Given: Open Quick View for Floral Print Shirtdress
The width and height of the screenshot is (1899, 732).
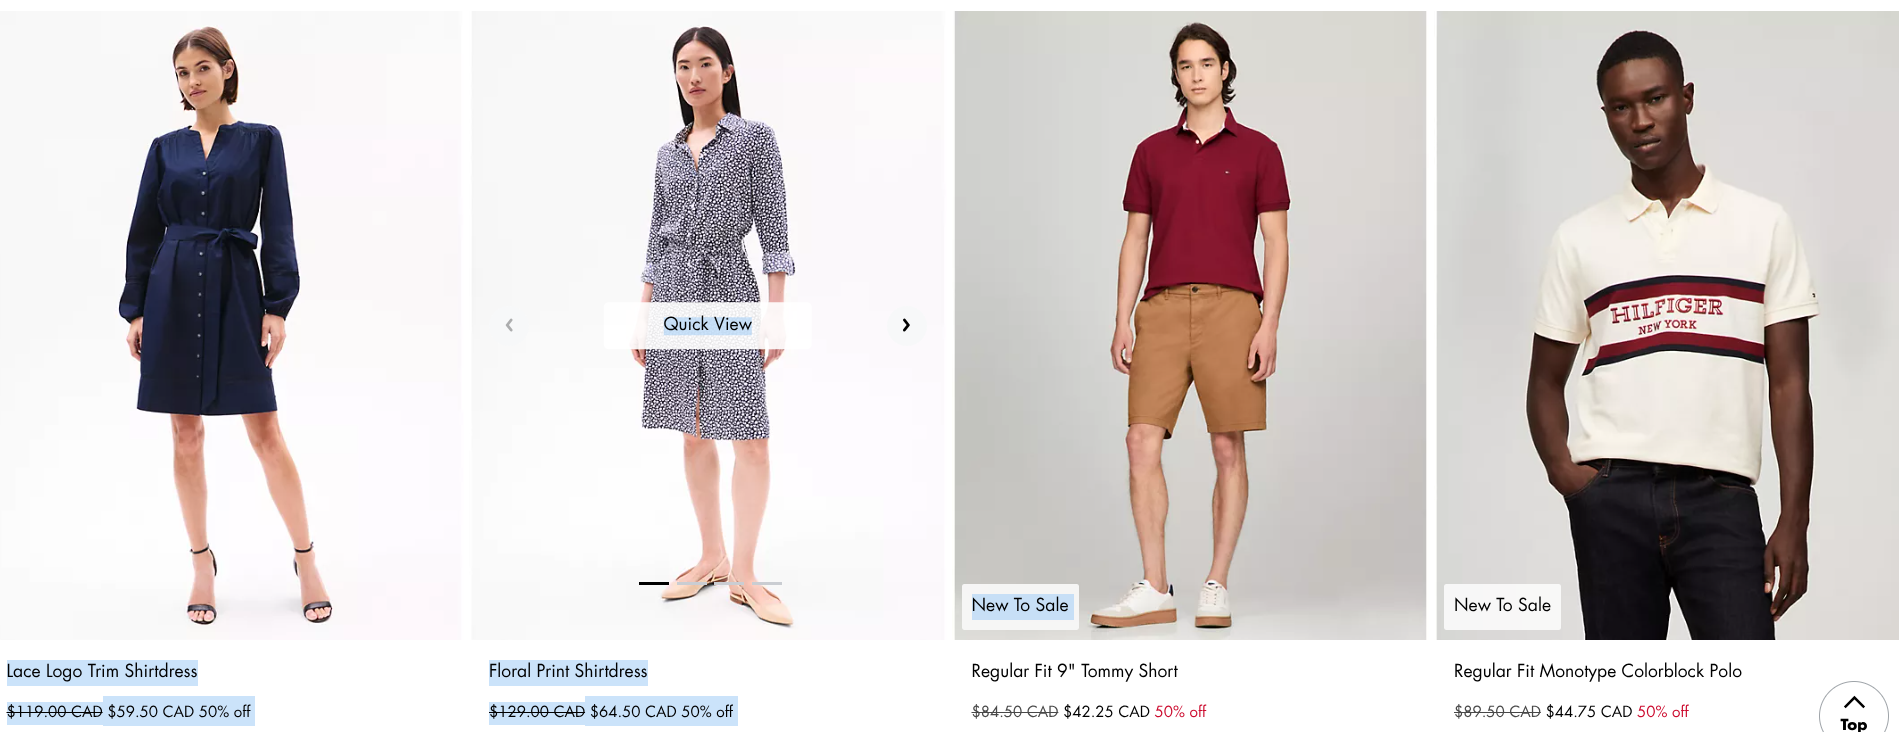Looking at the screenshot, I should point(707,325).
